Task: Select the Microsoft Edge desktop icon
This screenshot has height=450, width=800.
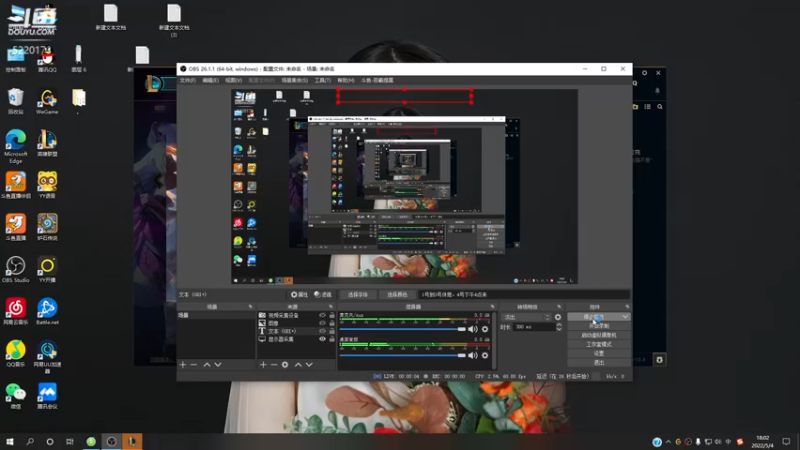Action: (x=15, y=146)
